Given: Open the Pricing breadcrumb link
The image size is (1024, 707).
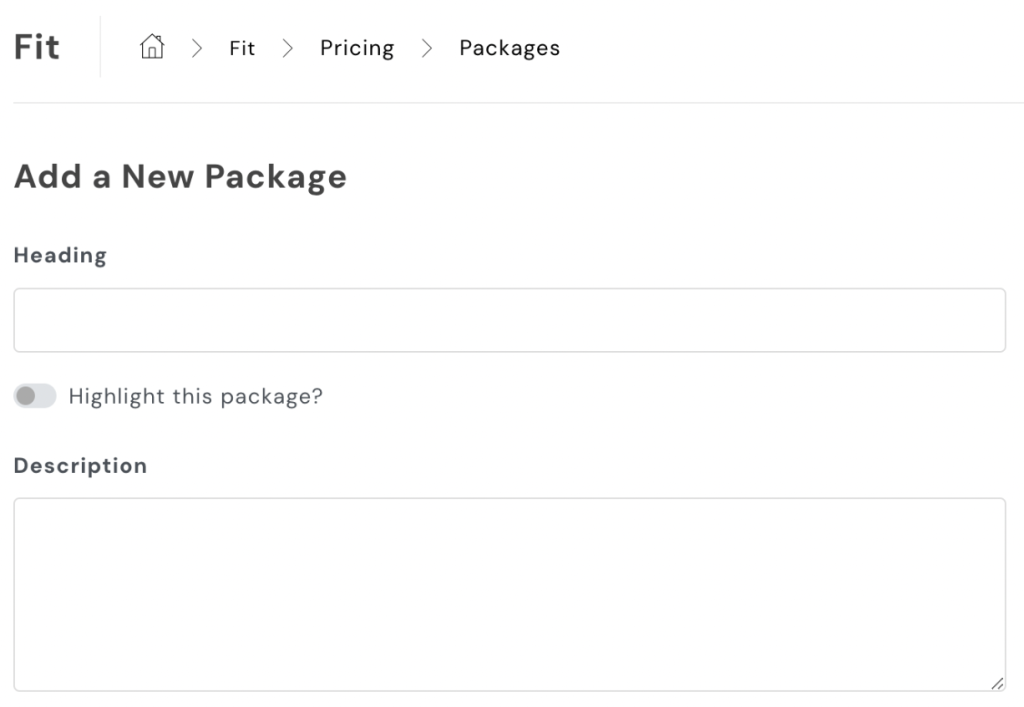Looking at the screenshot, I should [x=357, y=48].
